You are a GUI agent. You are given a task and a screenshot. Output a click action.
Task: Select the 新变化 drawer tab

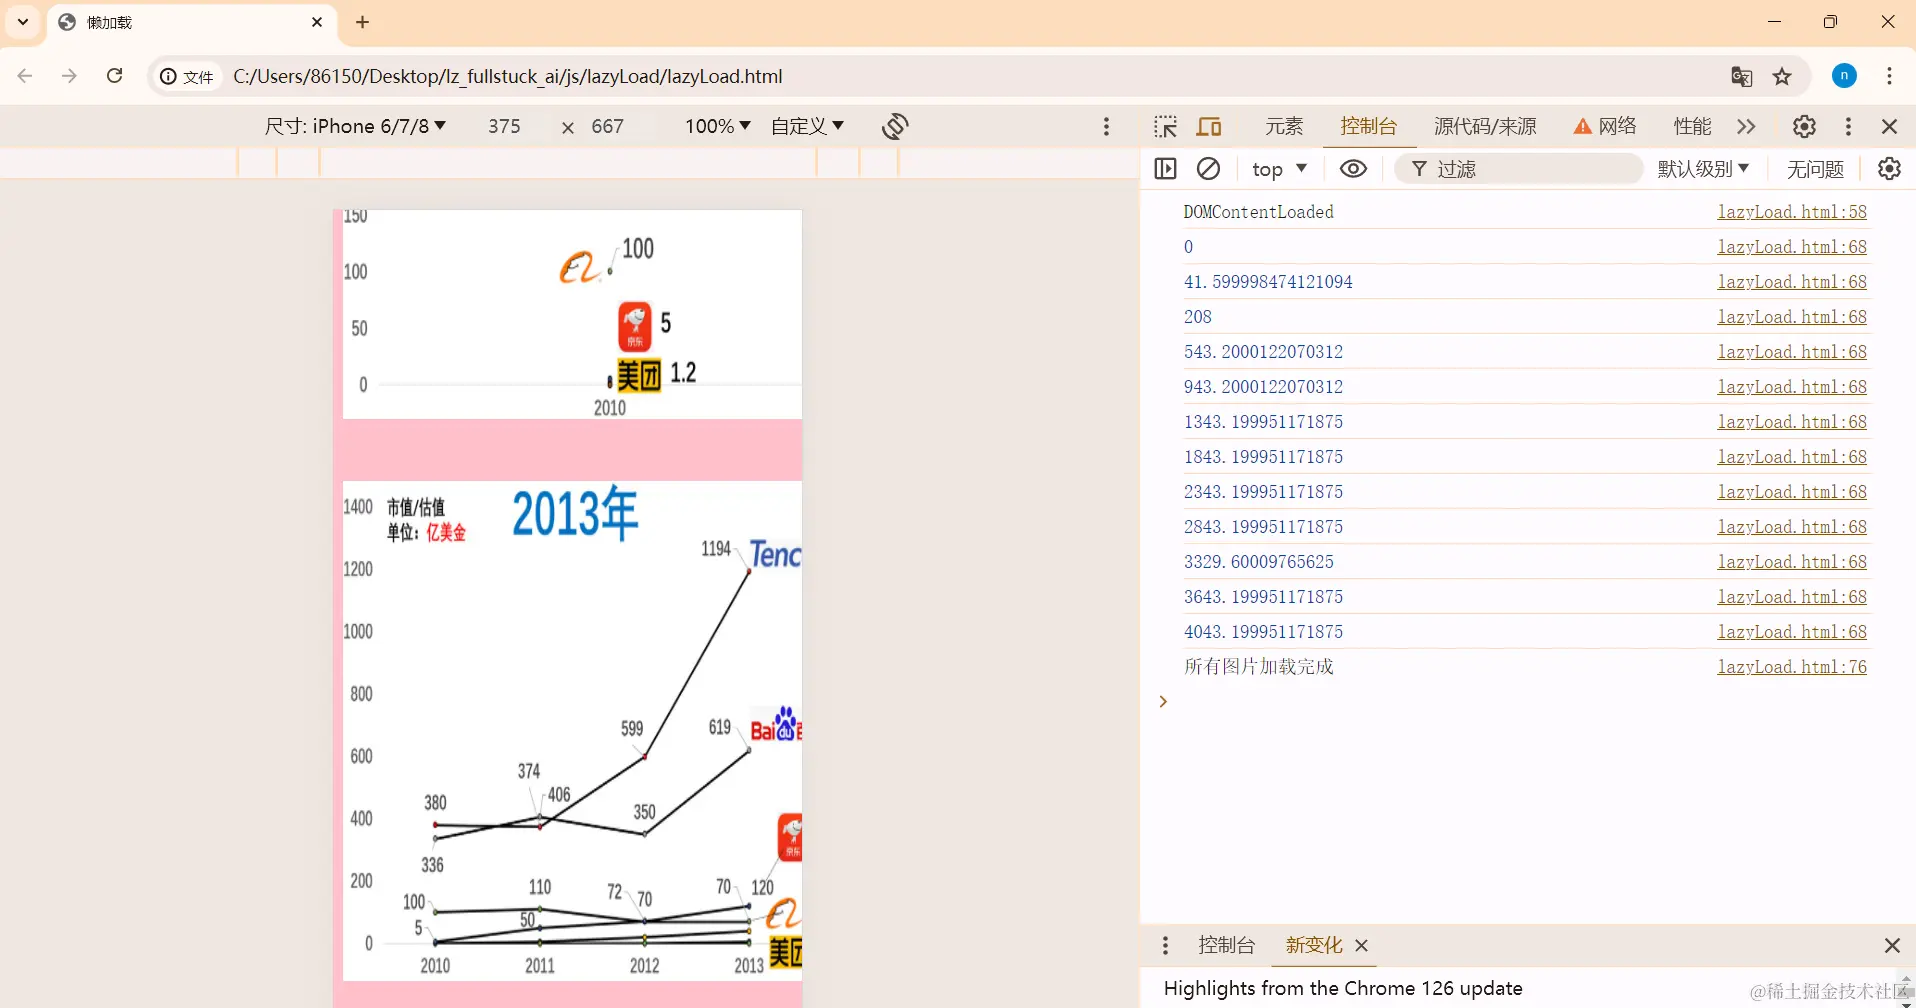pos(1313,945)
